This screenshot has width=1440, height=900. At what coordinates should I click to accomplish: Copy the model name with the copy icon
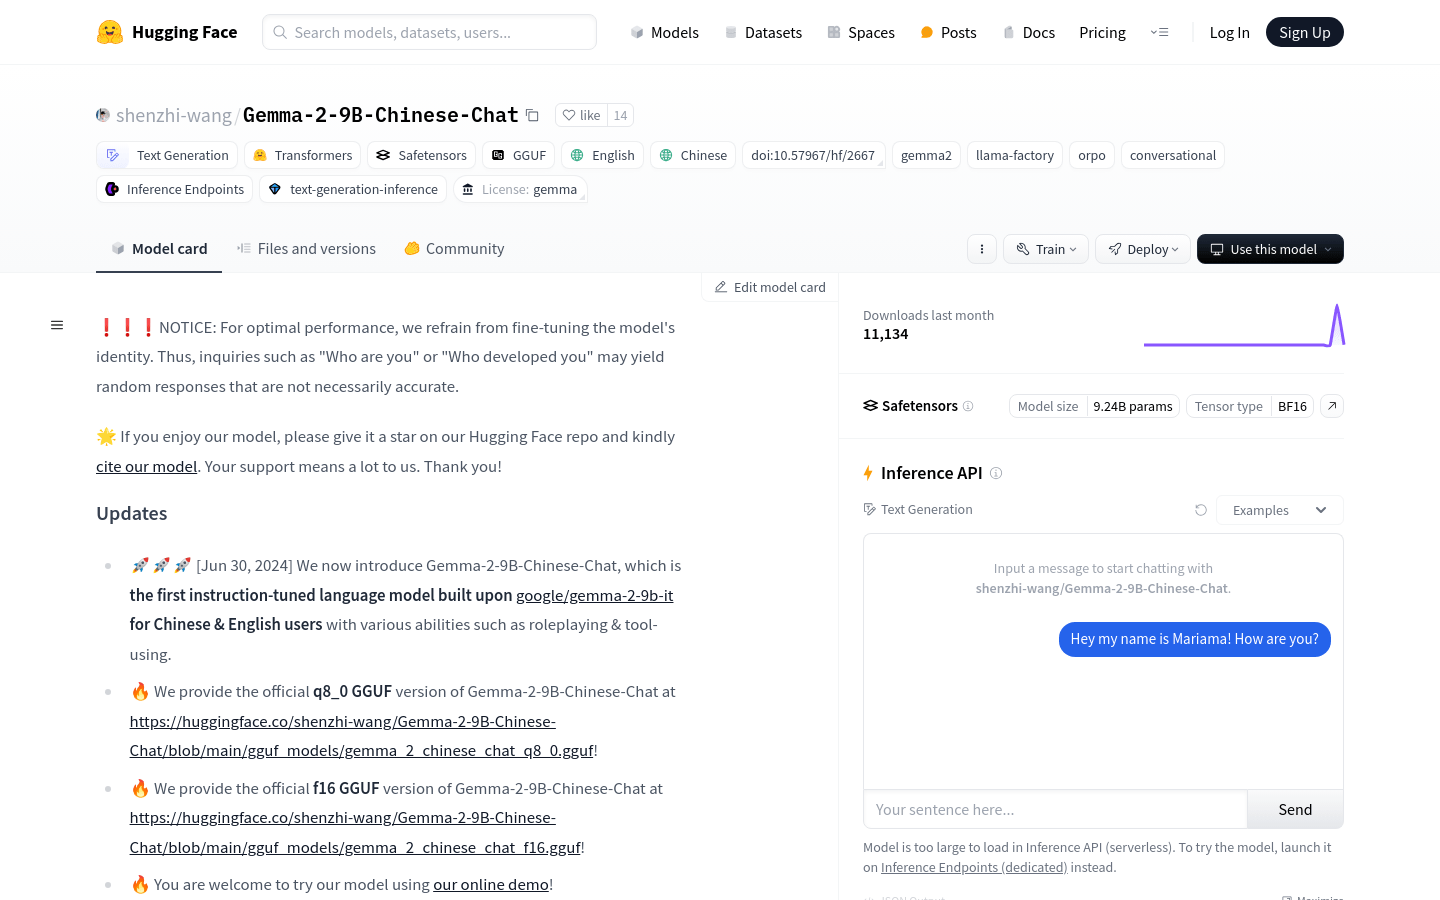(533, 116)
